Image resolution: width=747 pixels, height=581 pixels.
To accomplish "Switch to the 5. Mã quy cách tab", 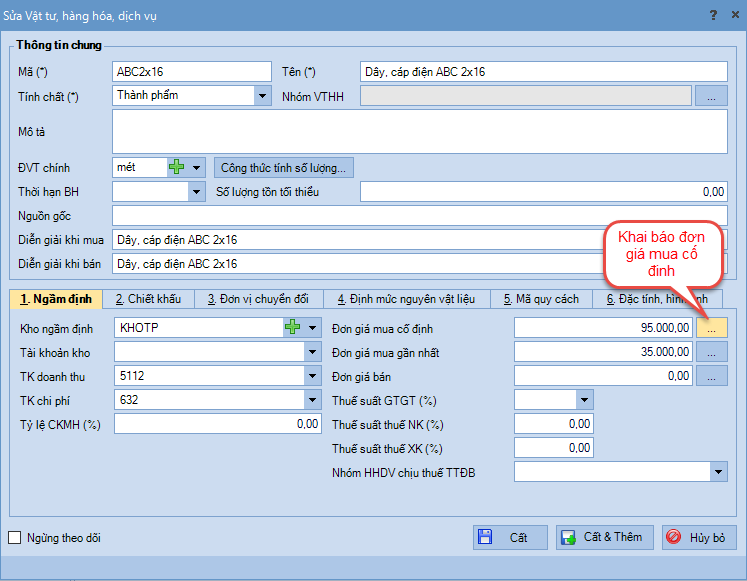I will 541,299.
